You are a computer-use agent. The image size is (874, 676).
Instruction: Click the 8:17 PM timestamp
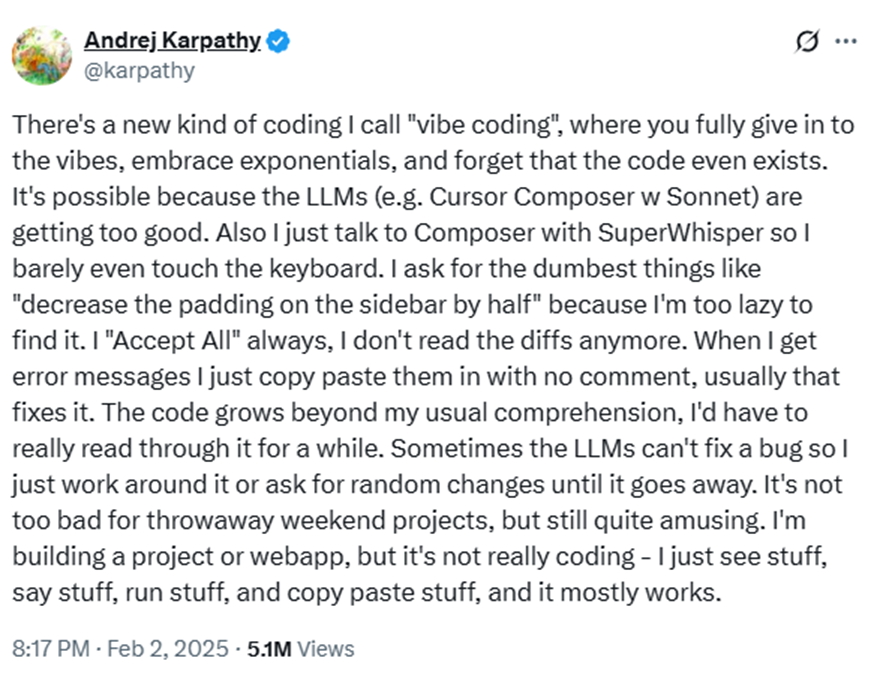50,649
